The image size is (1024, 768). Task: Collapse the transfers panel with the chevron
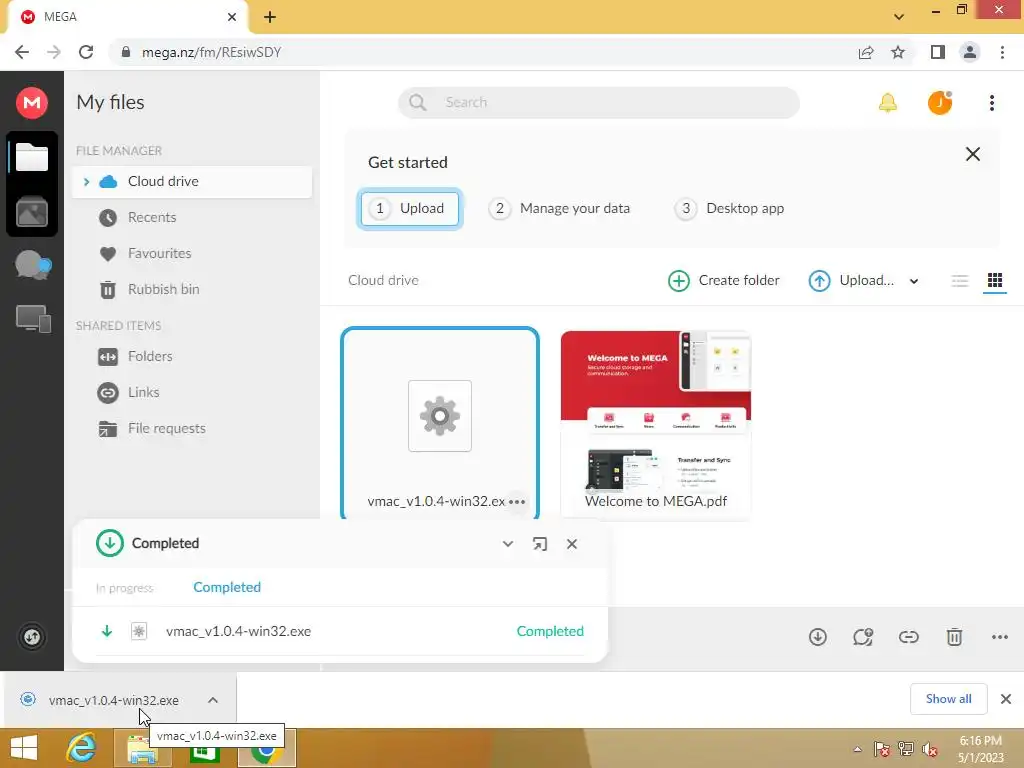tap(507, 544)
